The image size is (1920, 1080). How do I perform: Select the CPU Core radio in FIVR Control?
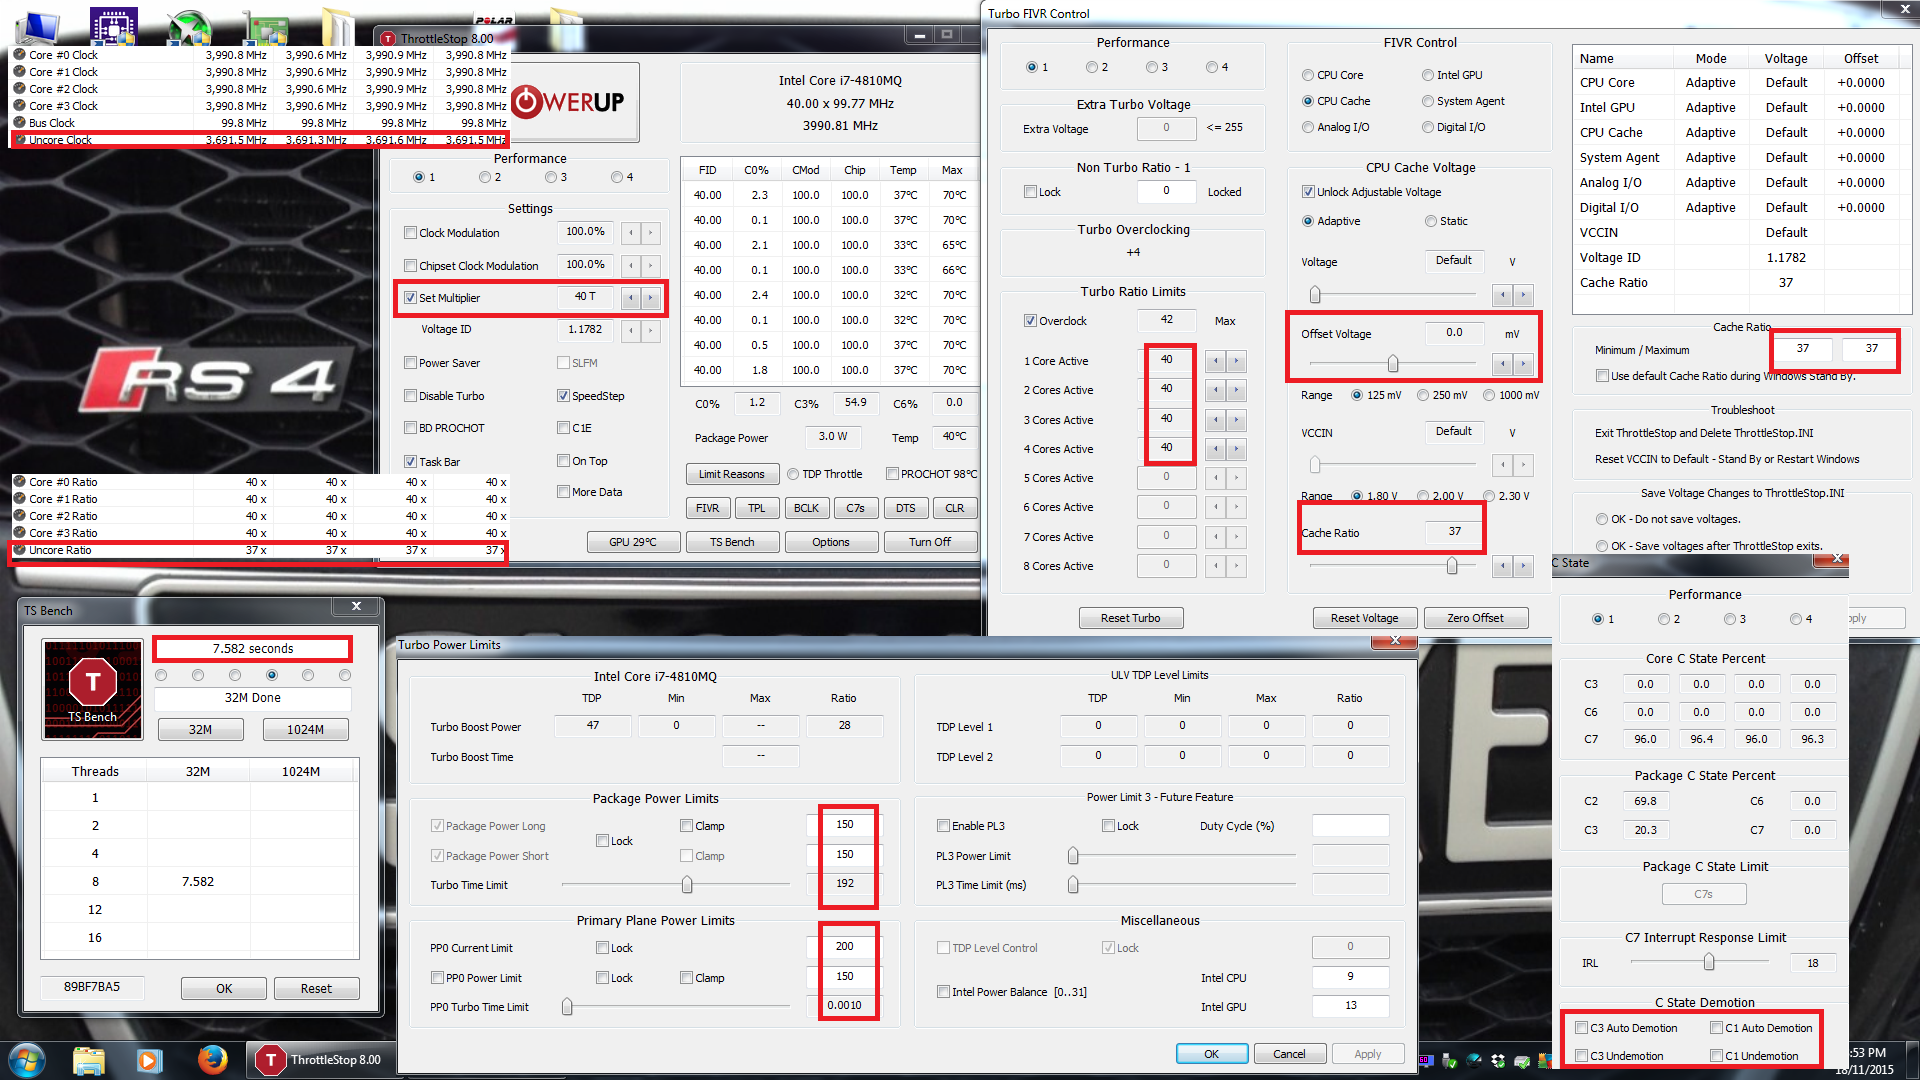pyautogui.click(x=1308, y=75)
